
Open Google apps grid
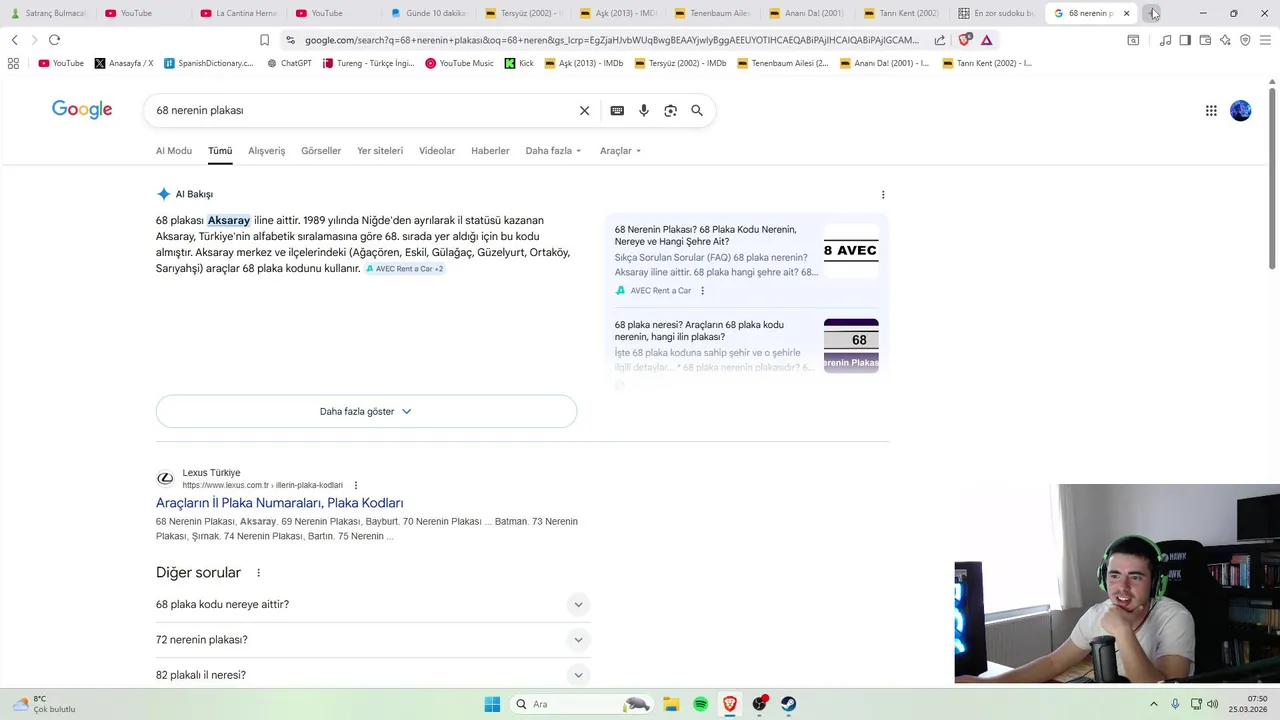pyautogui.click(x=1211, y=111)
